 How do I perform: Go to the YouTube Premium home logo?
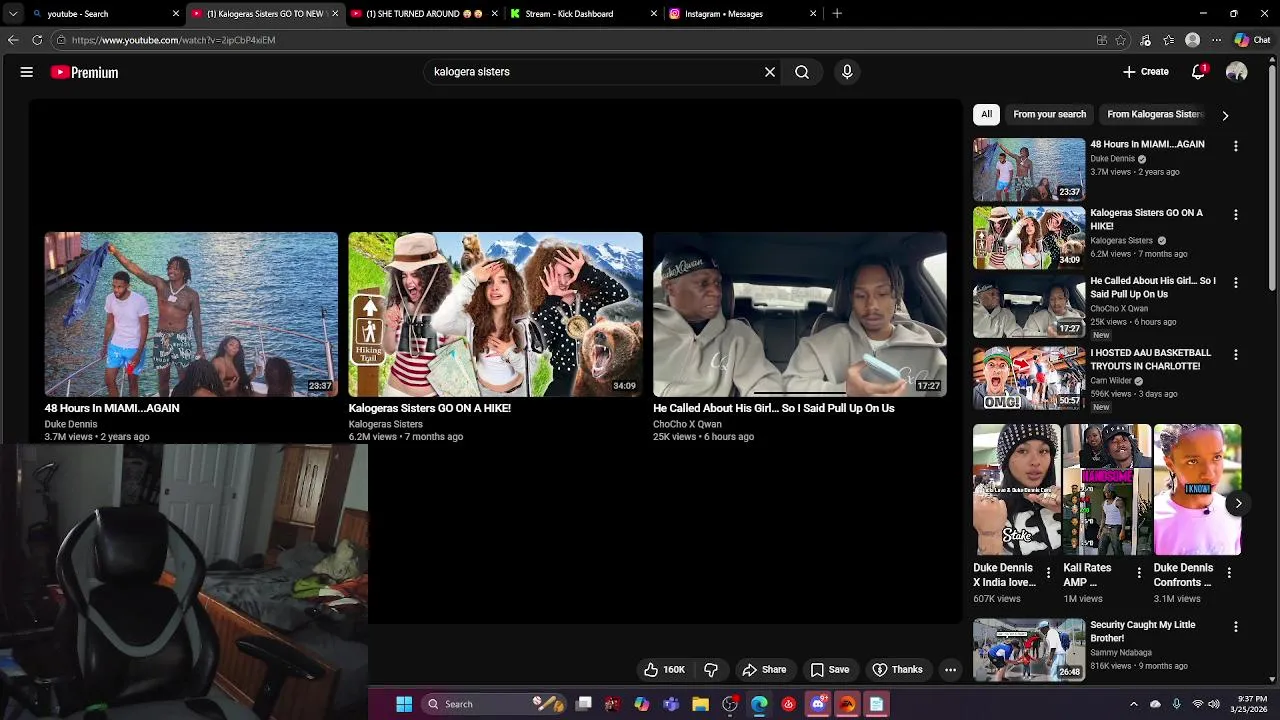click(x=85, y=72)
